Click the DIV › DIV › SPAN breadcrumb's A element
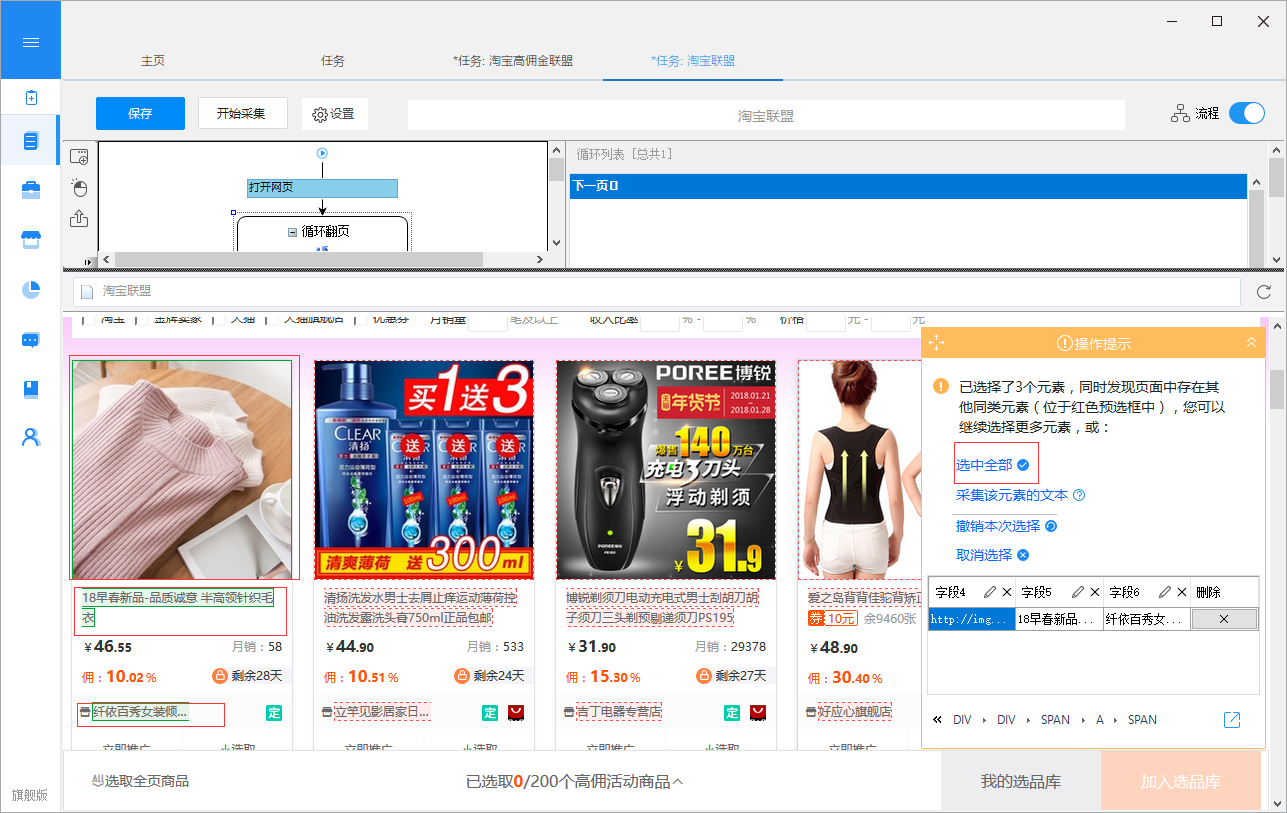The width and height of the screenshot is (1287, 813). pos(1099,720)
